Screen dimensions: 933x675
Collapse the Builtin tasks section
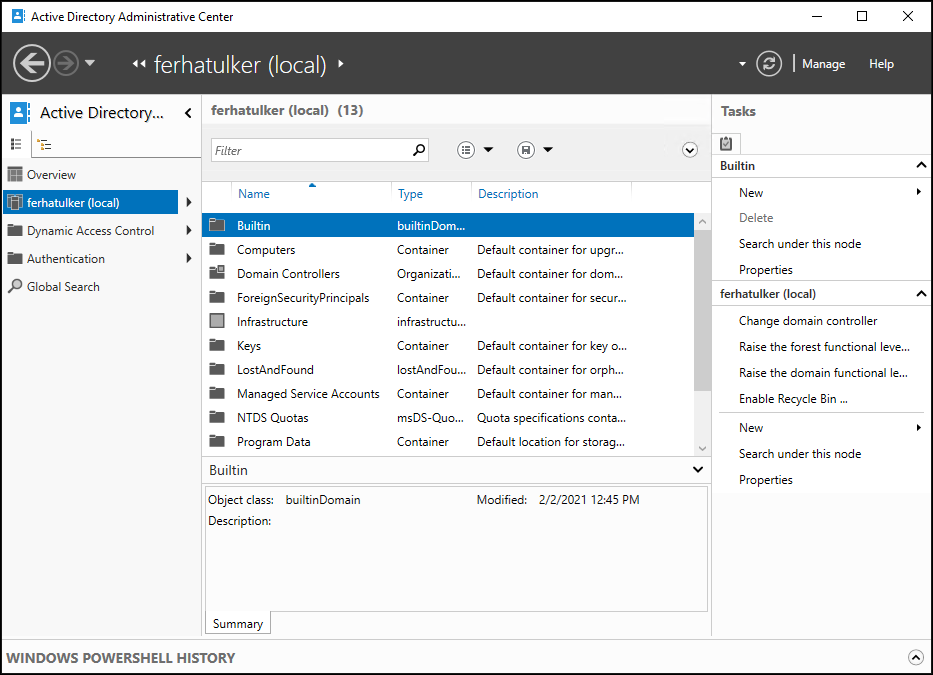[x=921, y=165]
